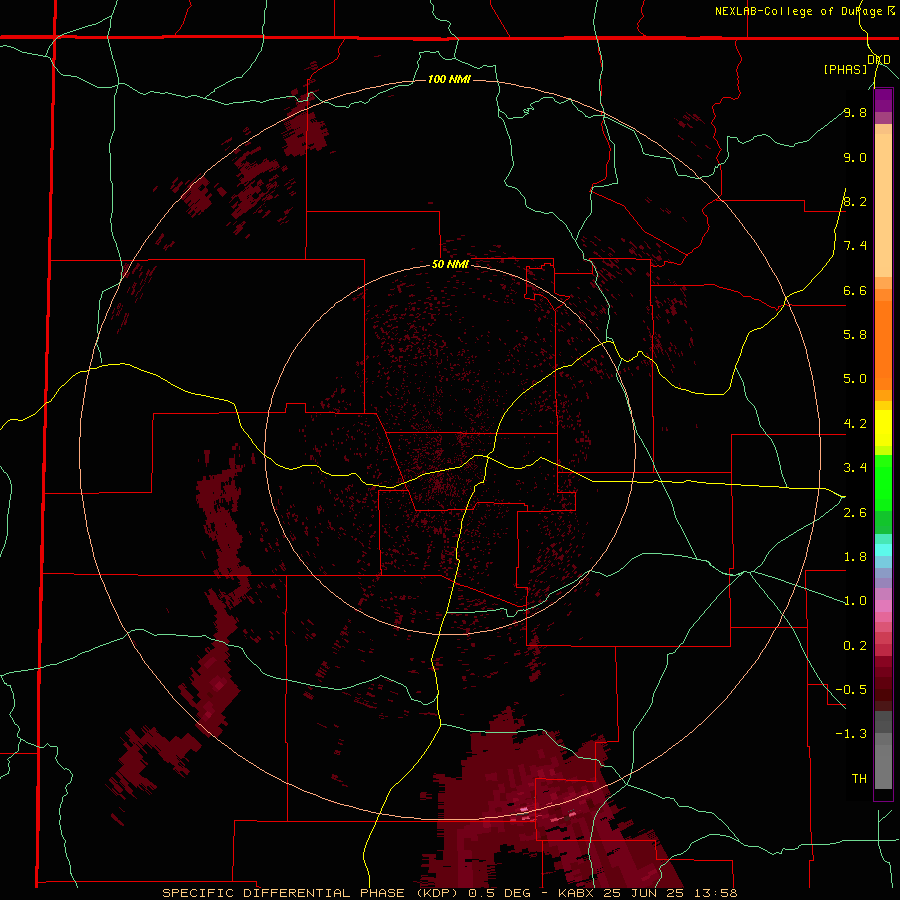Click the cyan segment of the colorbar
The image size is (900, 900).
pos(883,550)
